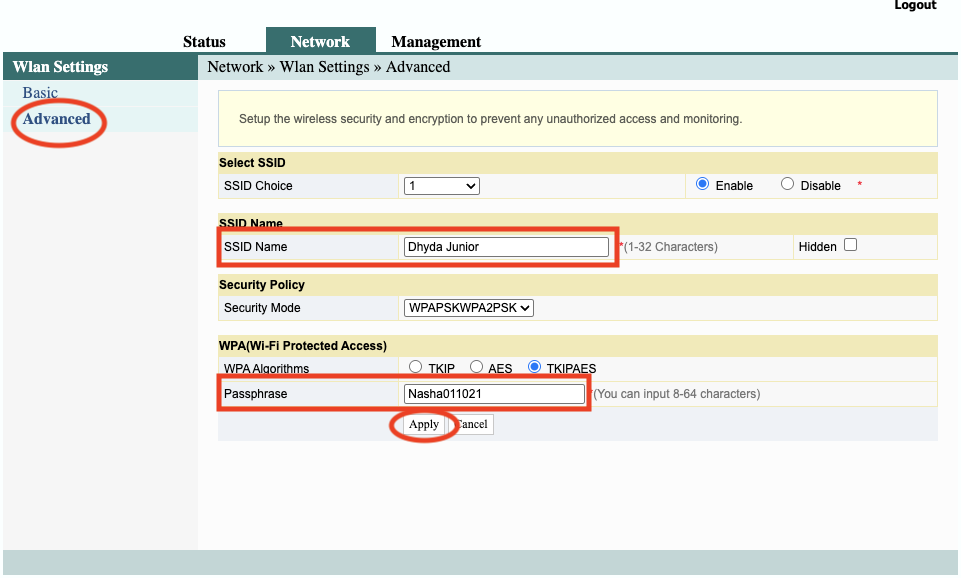Select the Enable radio for SSID Choice
Screen dimensions: 961x578
pyautogui.click(x=704, y=185)
